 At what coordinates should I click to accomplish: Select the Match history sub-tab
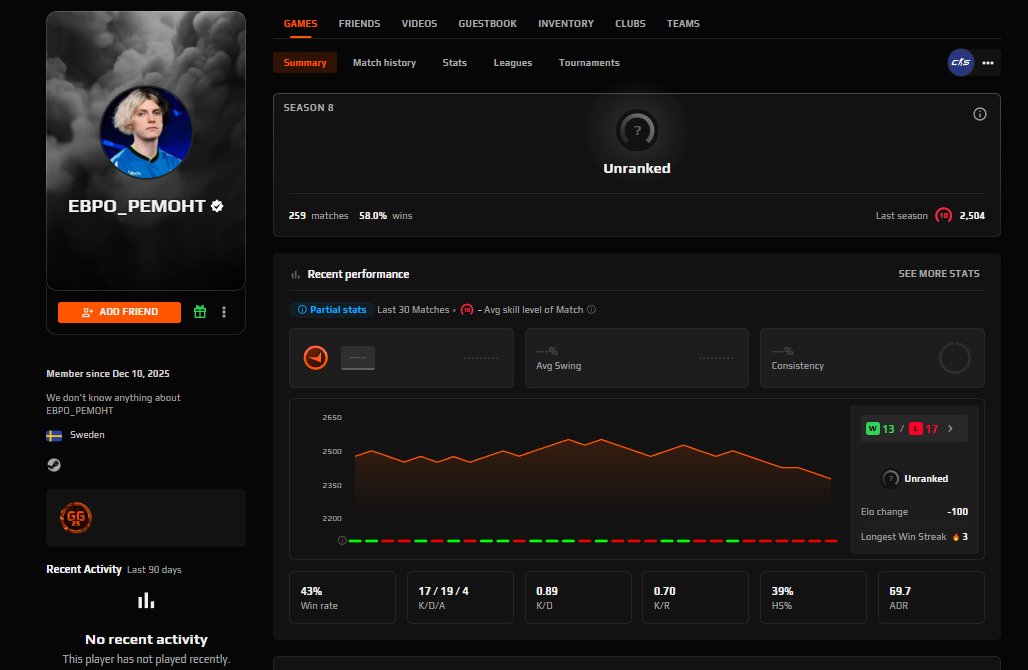[x=384, y=63]
